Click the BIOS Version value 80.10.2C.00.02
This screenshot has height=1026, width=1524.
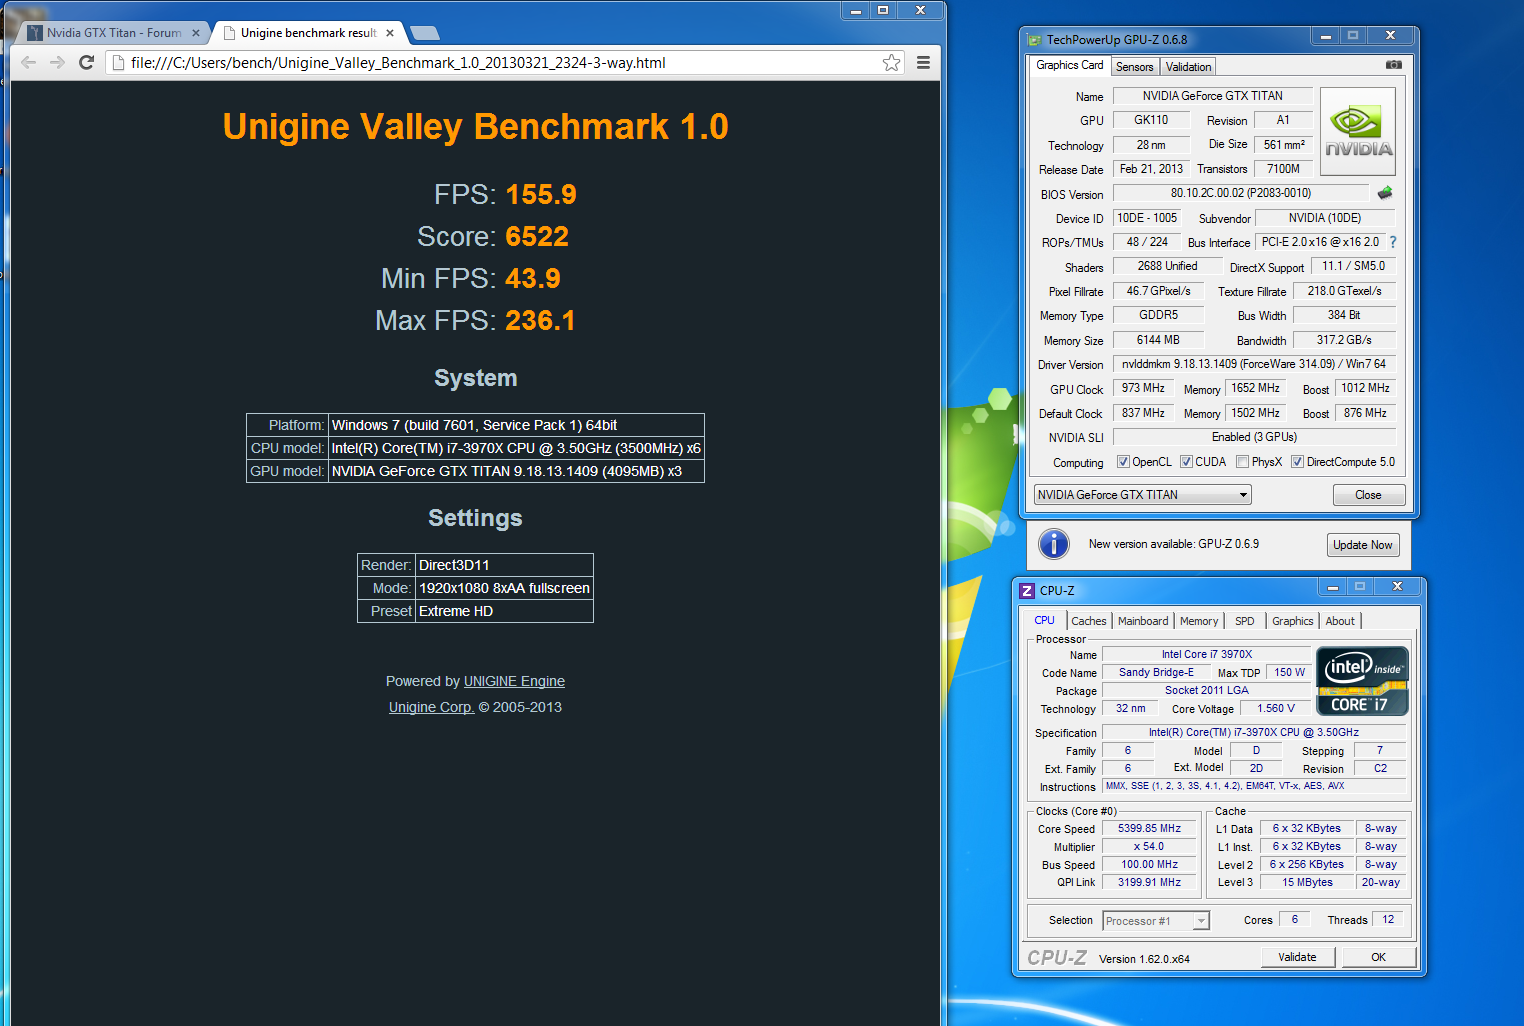click(x=1240, y=193)
